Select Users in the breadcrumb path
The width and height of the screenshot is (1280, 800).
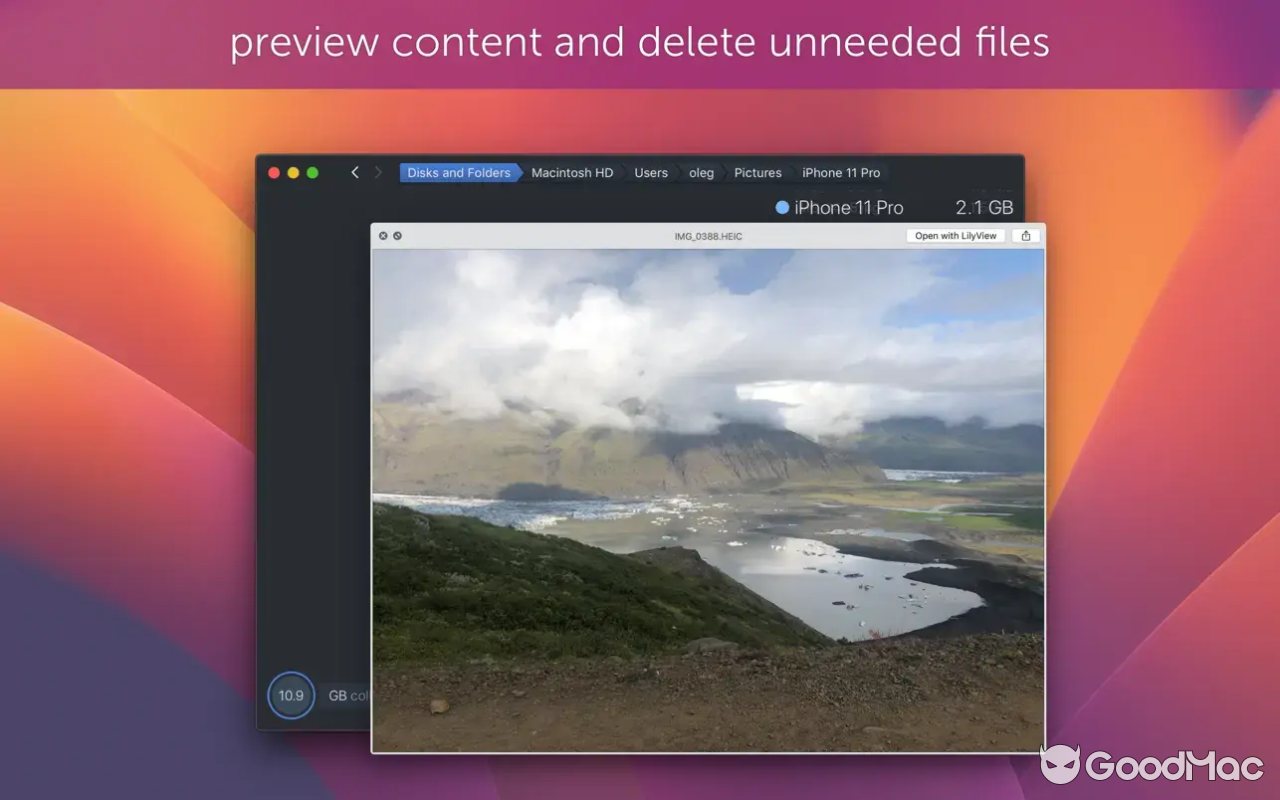coord(650,172)
